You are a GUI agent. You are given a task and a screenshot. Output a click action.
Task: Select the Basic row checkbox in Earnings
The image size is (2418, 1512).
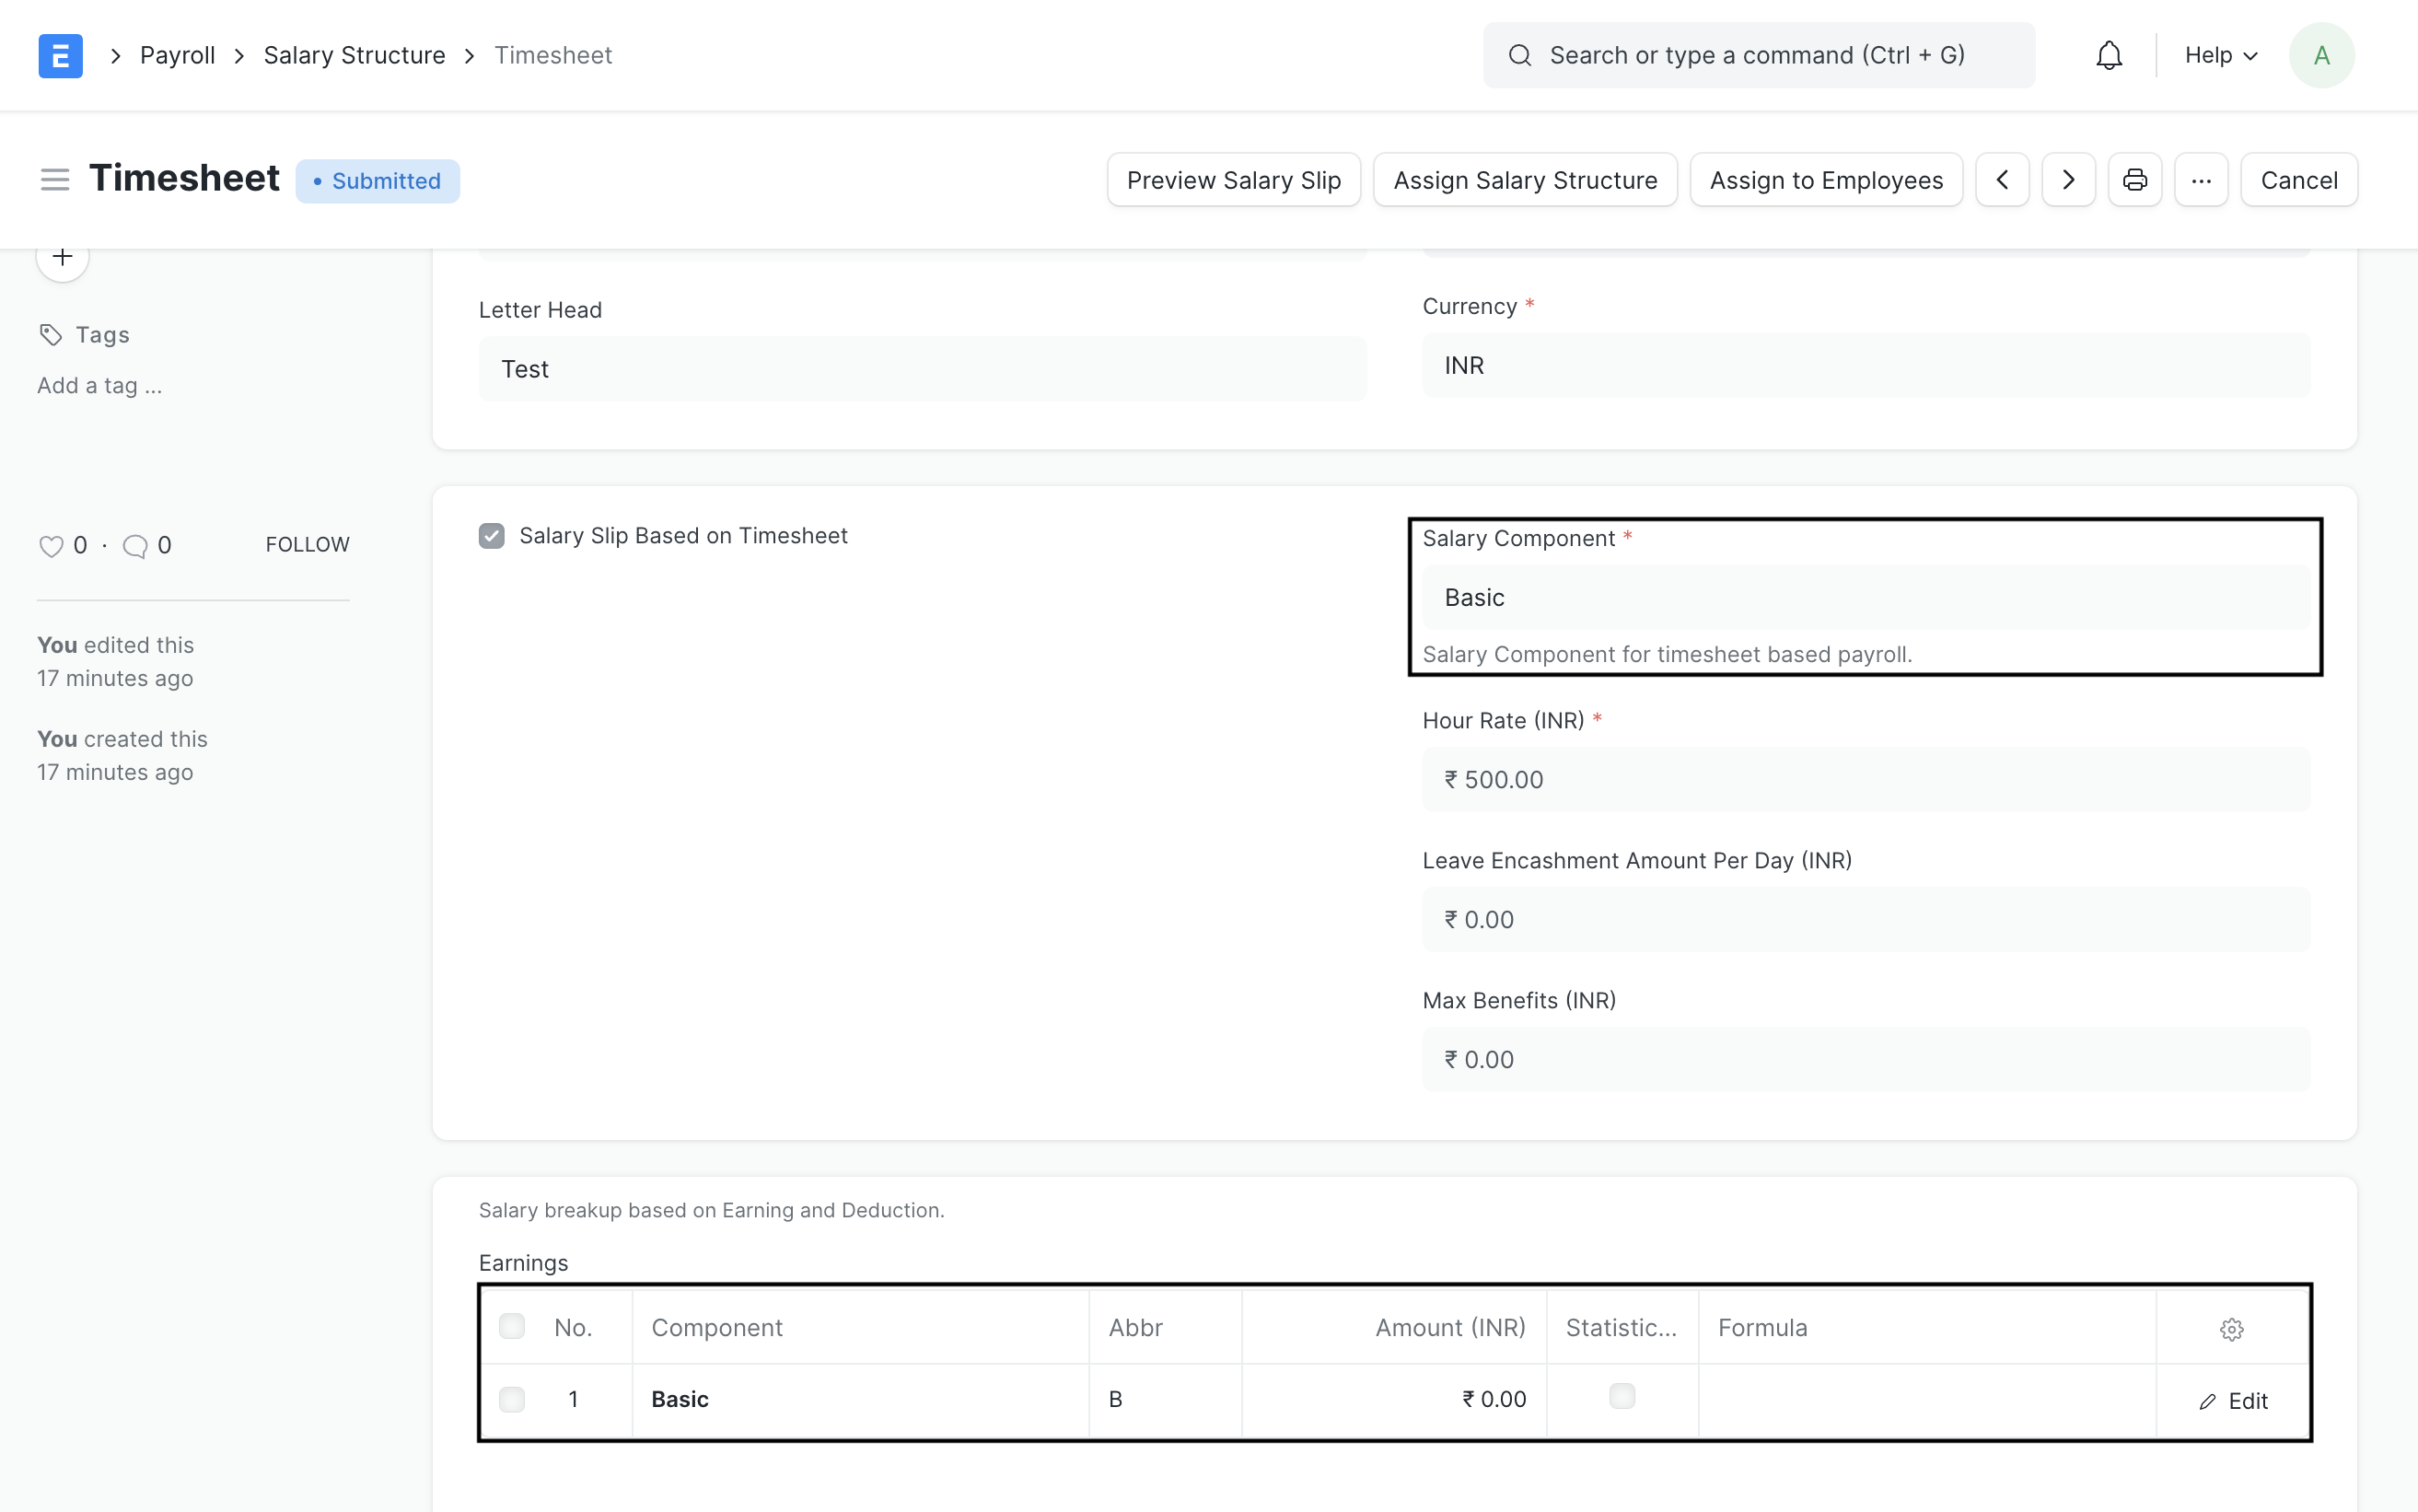513,1398
